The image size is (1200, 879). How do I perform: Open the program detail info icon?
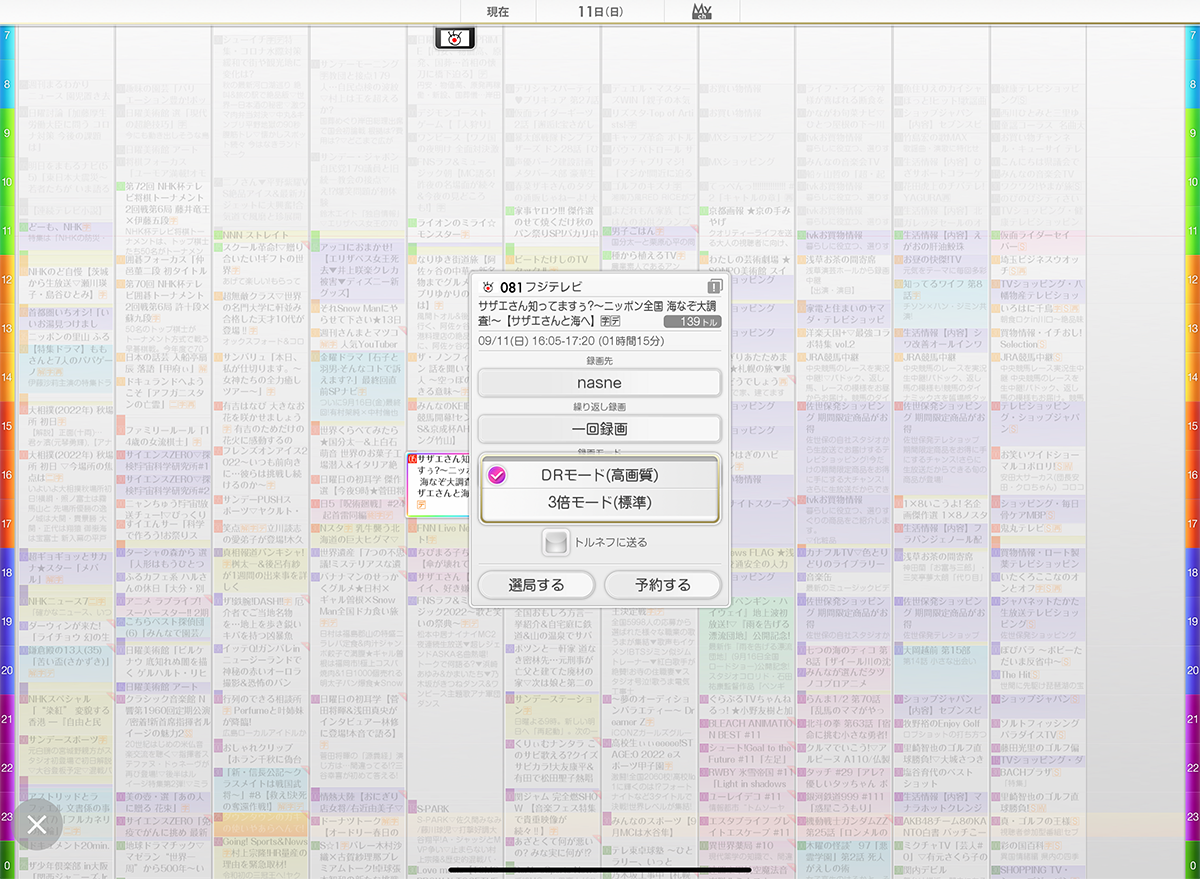pyautogui.click(x=714, y=287)
